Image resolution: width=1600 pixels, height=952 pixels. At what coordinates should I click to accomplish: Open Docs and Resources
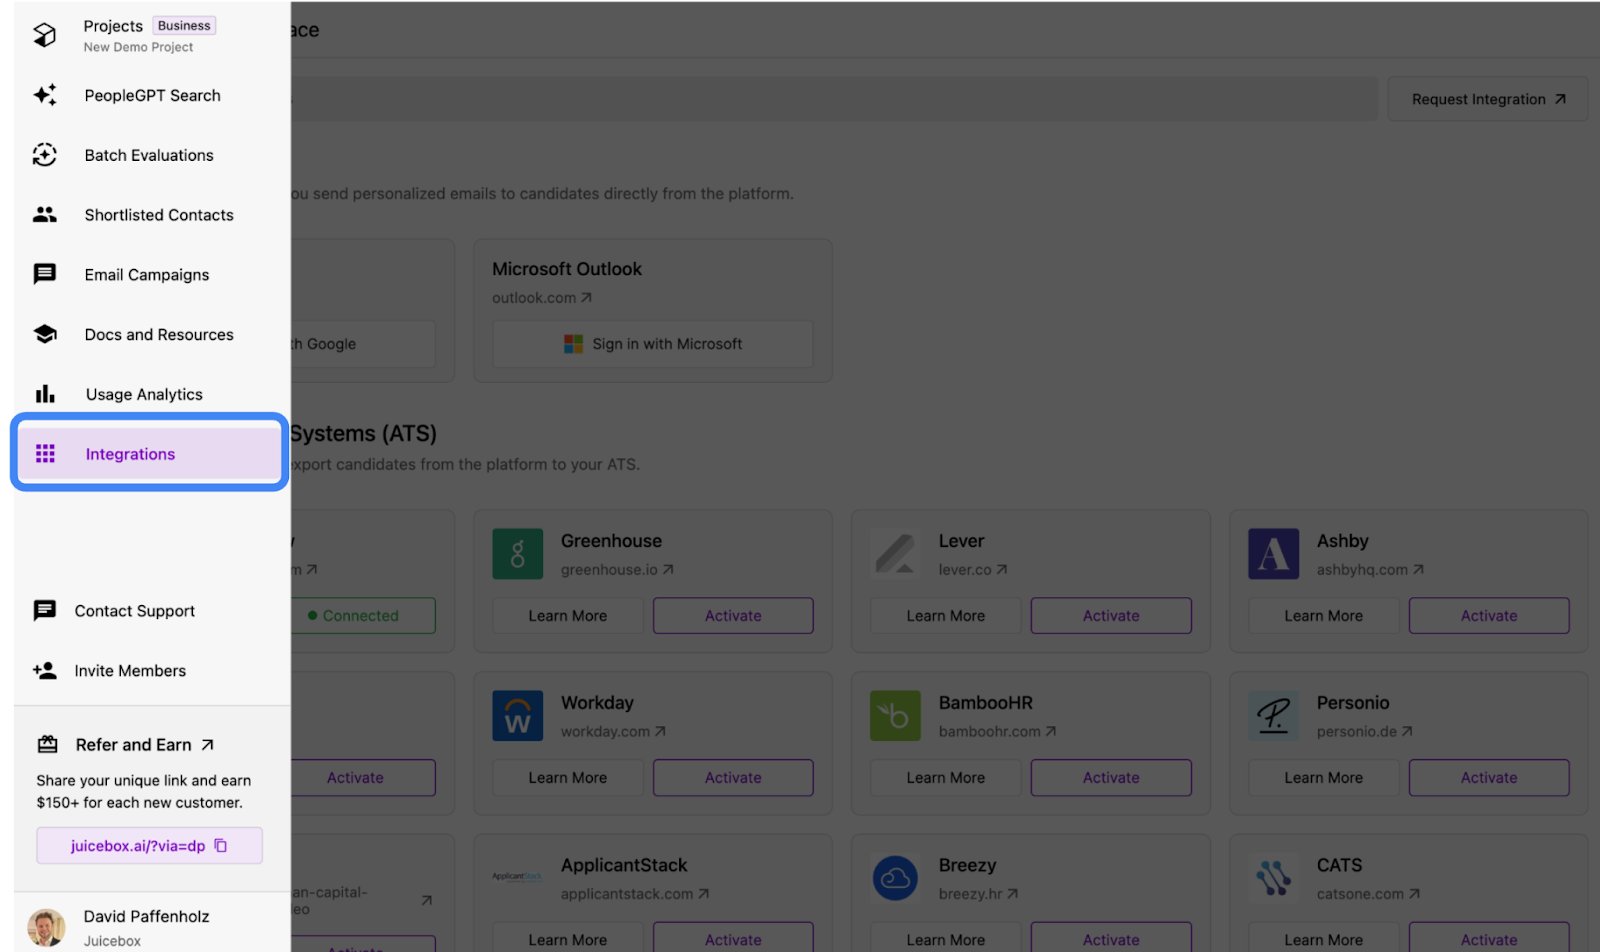tap(150, 334)
